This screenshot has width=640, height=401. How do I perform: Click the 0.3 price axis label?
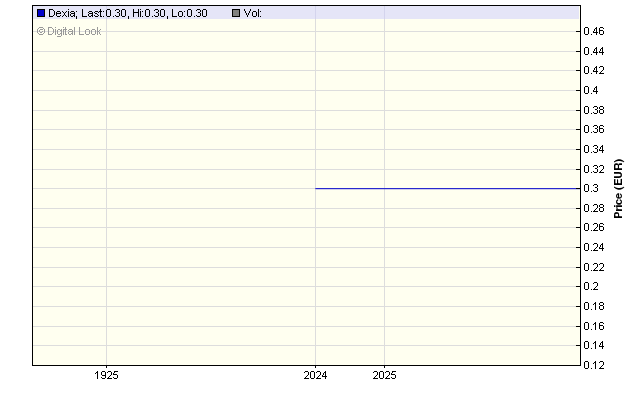click(591, 188)
